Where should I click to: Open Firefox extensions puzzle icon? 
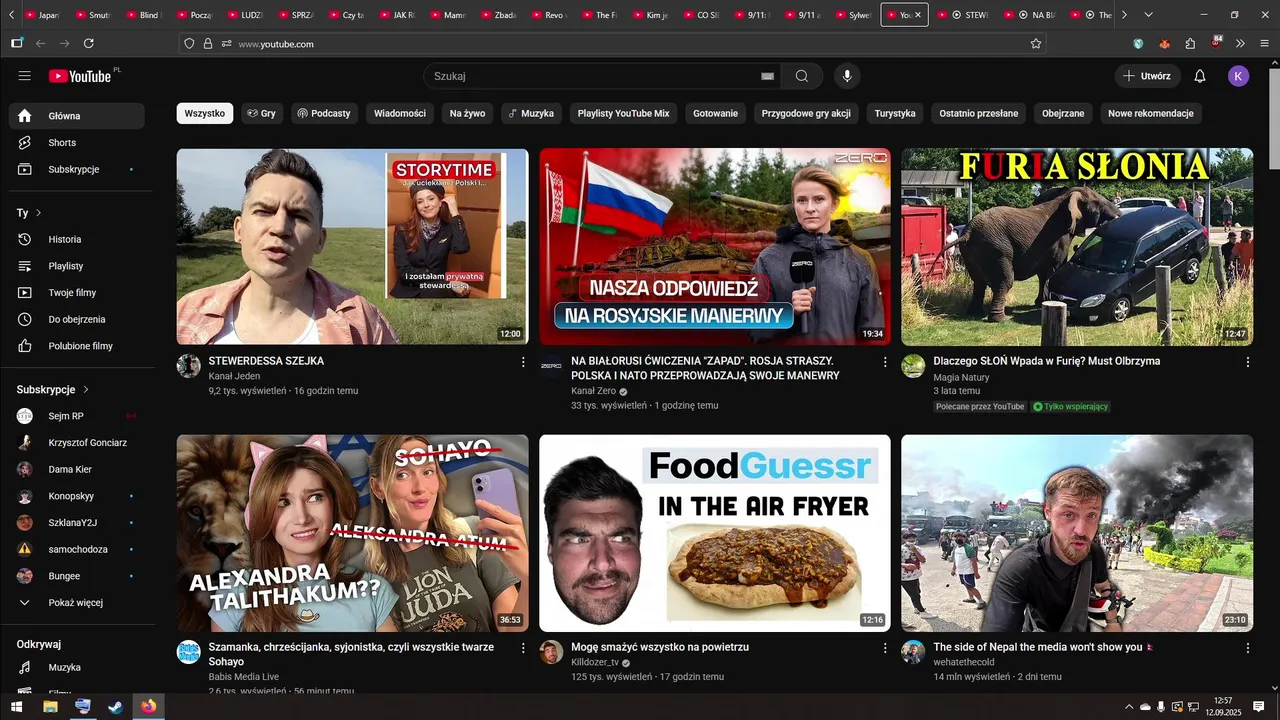coord(1190,43)
